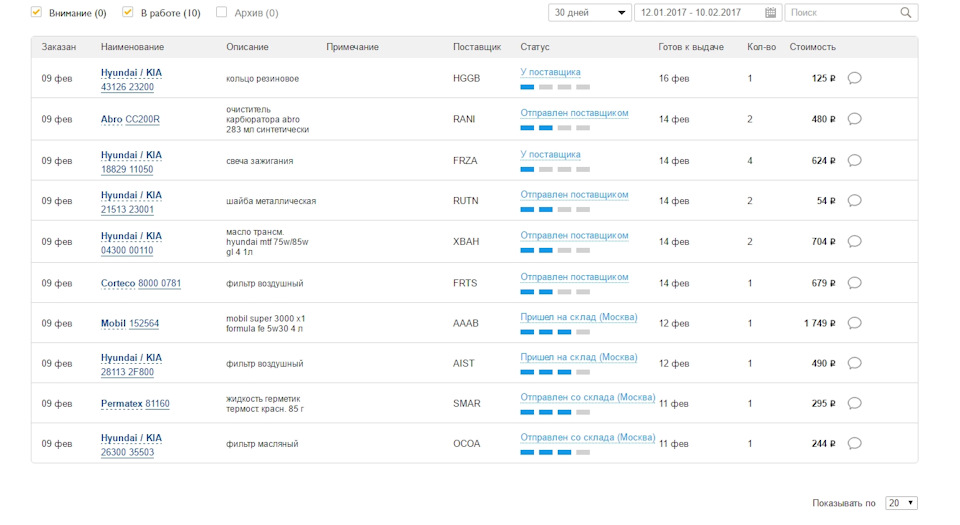Uncheck the Внимание (0) checkbox
Screen dimensions: 960x525
[x=36, y=12]
